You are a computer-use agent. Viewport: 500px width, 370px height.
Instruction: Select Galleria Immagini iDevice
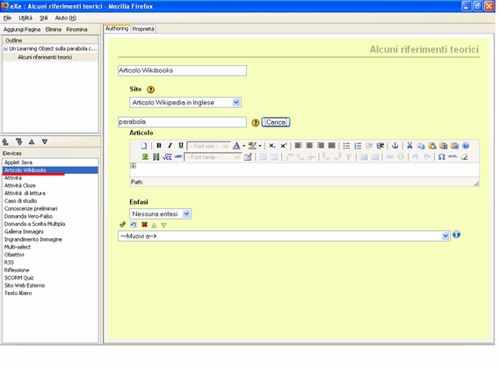pos(24,232)
